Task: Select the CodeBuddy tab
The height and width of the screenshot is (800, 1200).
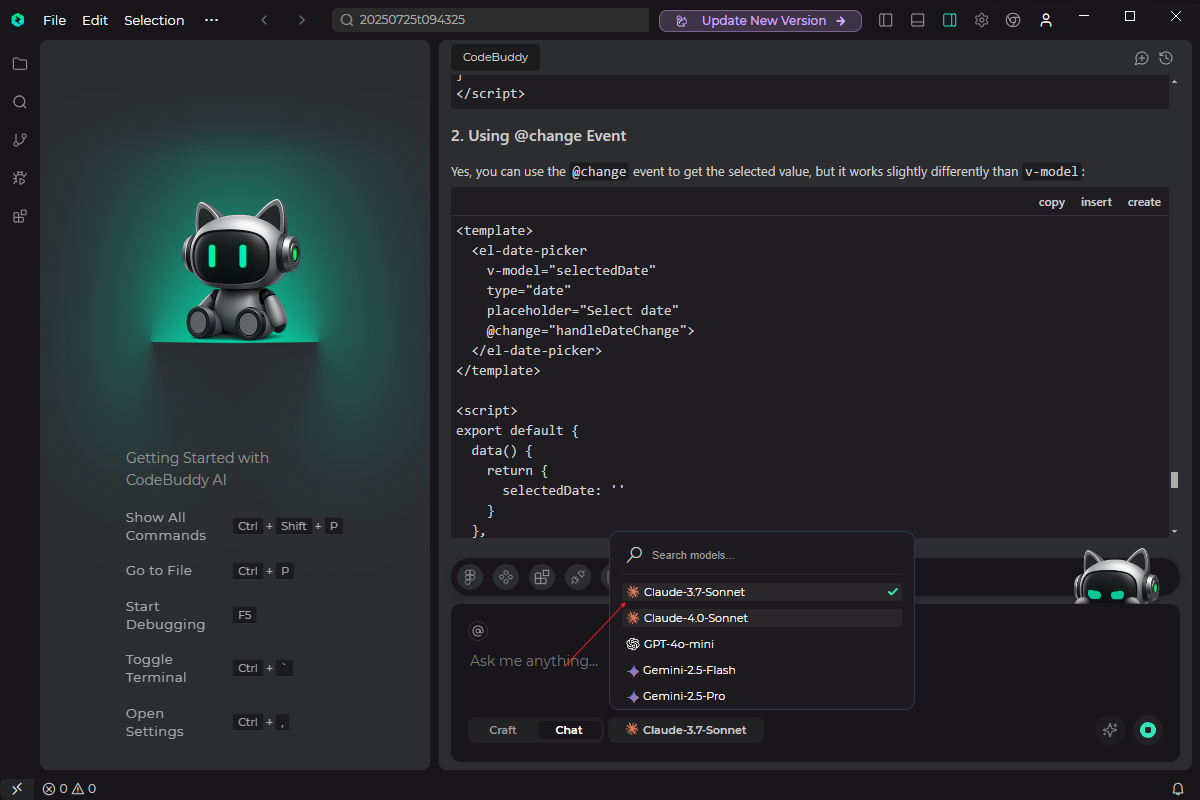Action: pyautogui.click(x=495, y=58)
